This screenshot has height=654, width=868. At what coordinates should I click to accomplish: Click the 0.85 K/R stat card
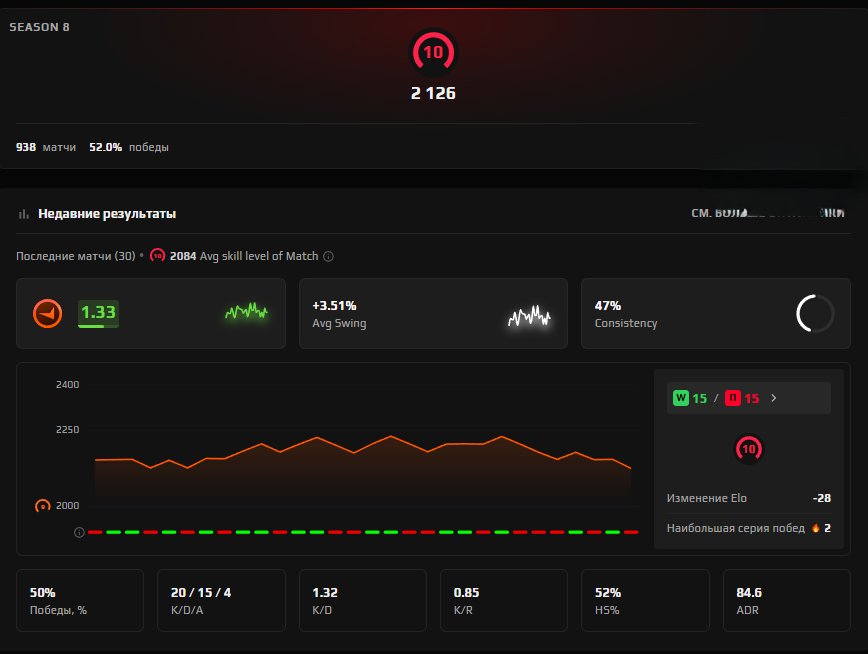504,600
